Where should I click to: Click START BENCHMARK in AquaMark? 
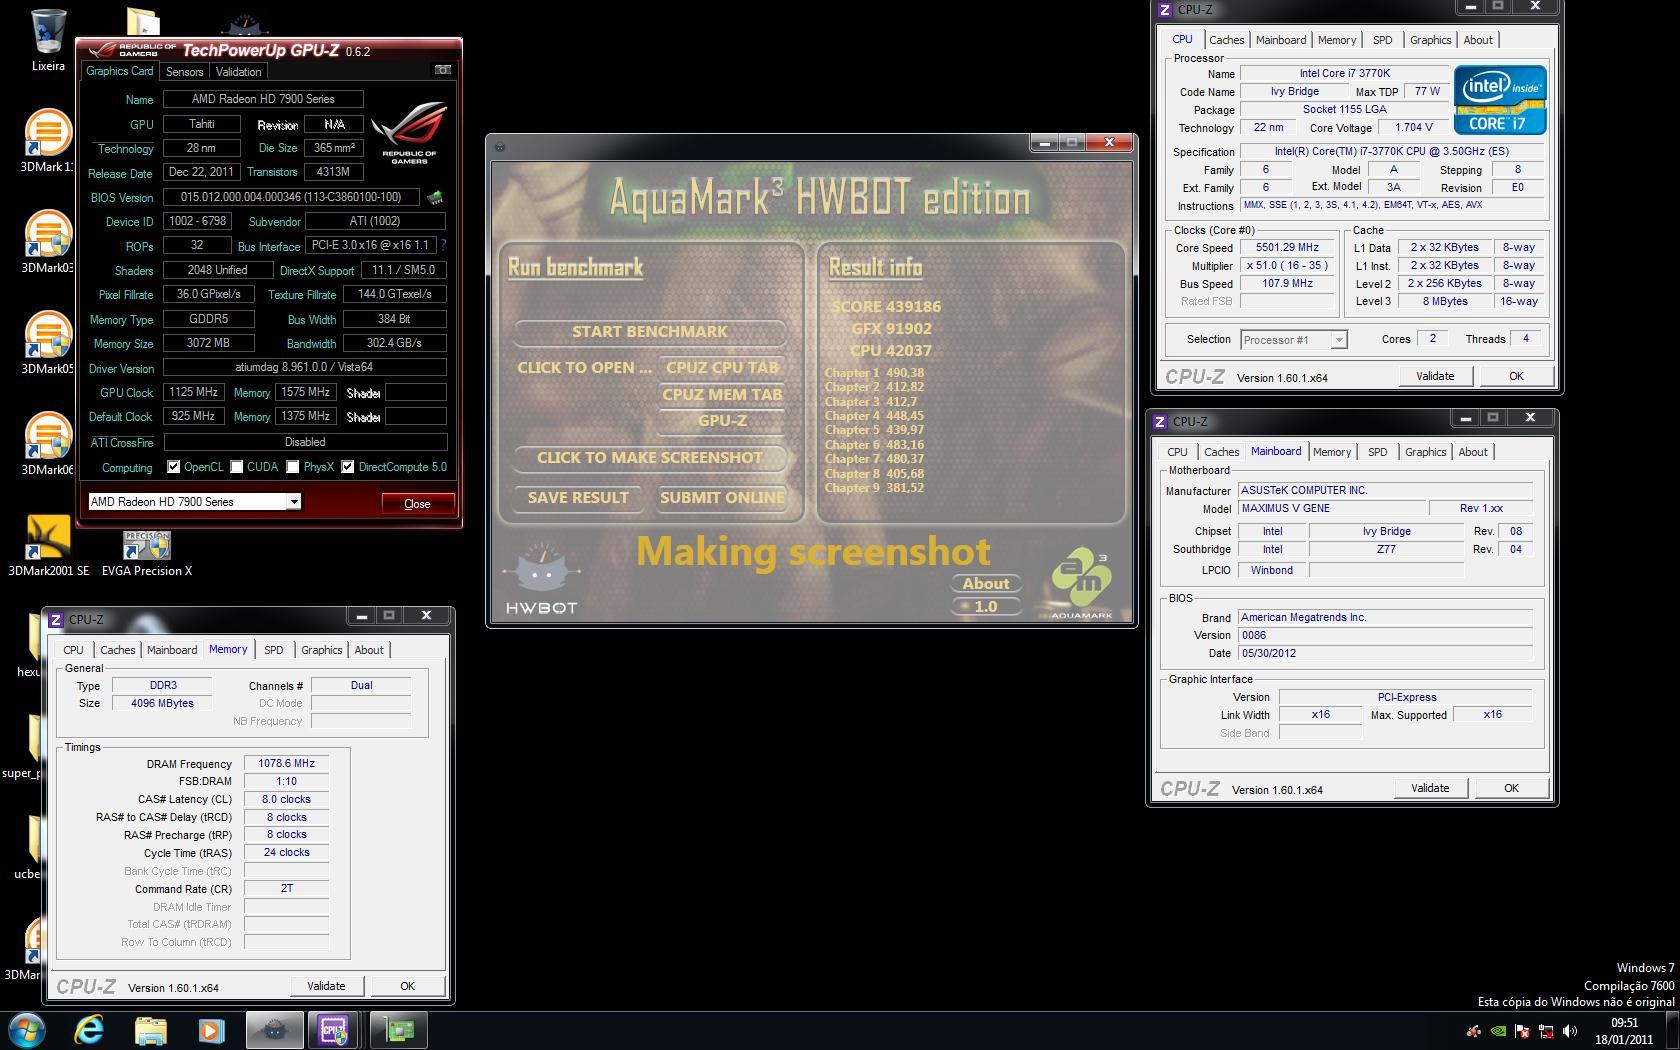tap(650, 332)
